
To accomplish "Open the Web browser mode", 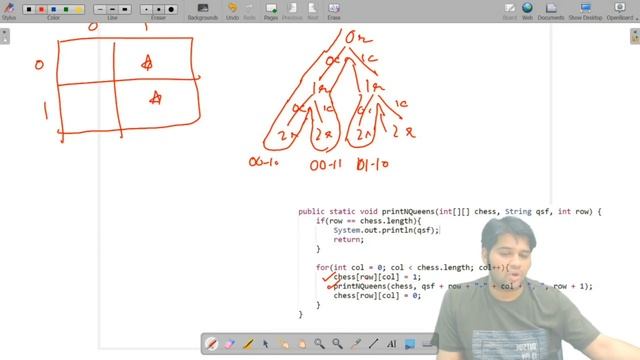I will point(527,11).
